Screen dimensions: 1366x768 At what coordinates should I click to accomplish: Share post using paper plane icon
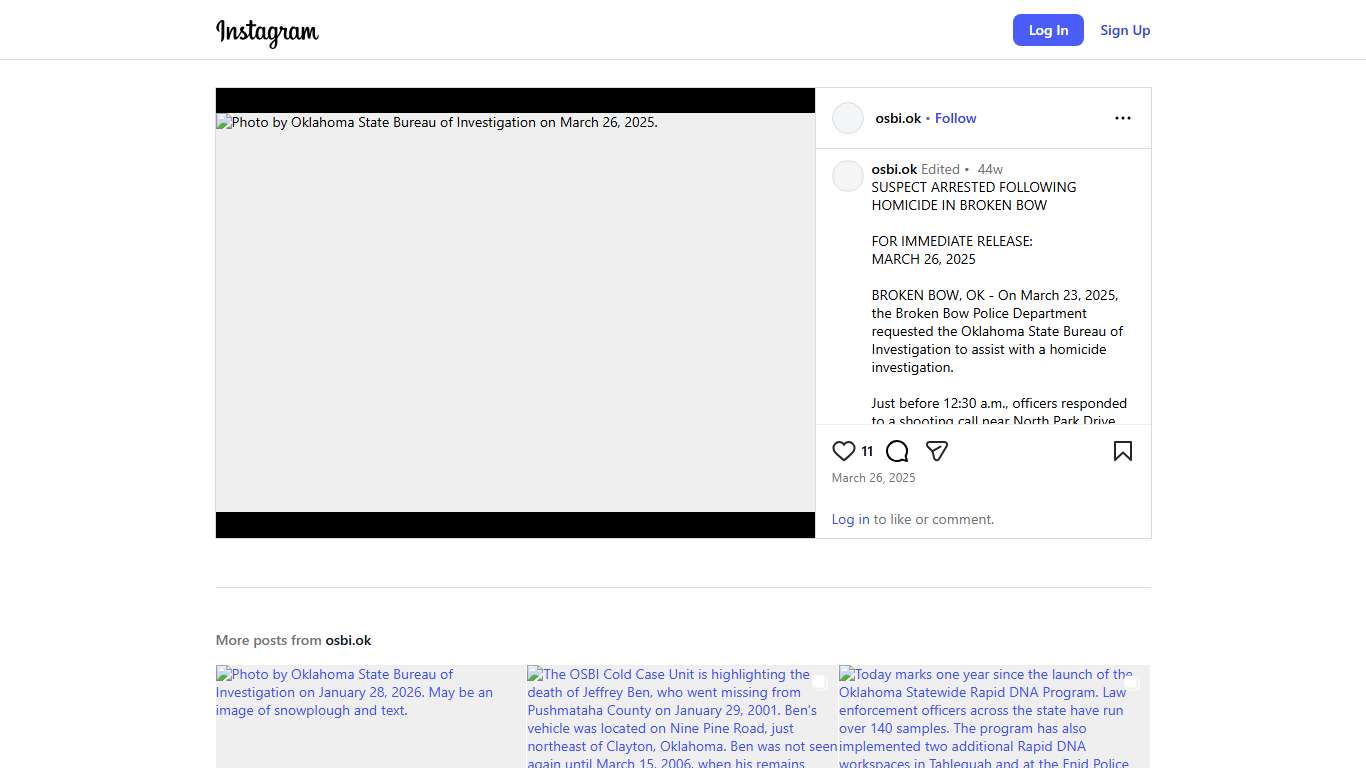tap(937, 451)
